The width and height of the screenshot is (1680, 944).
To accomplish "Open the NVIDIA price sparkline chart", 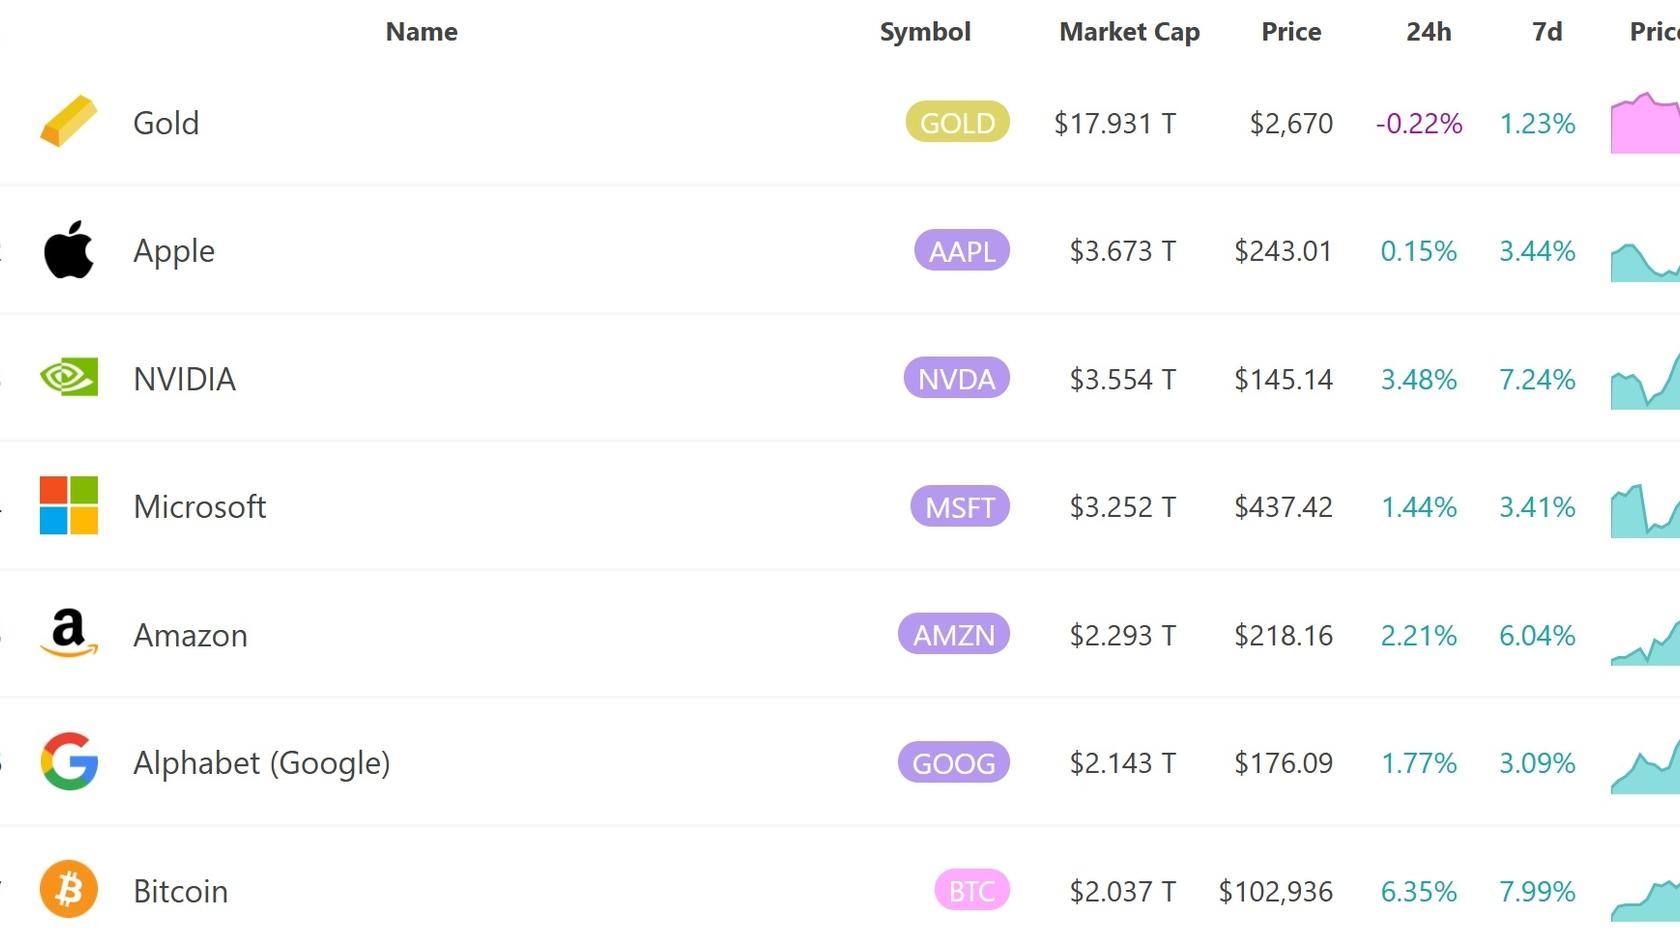I will point(1645,380).
